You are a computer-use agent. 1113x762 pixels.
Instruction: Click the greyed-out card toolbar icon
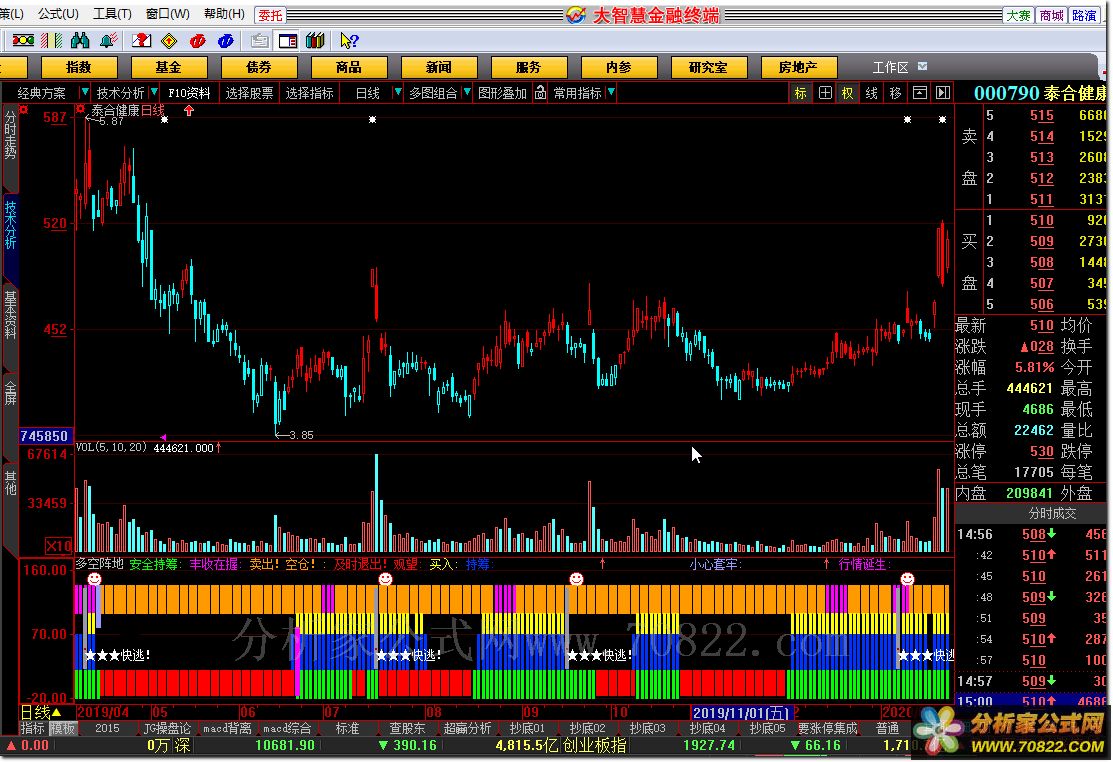point(259,40)
